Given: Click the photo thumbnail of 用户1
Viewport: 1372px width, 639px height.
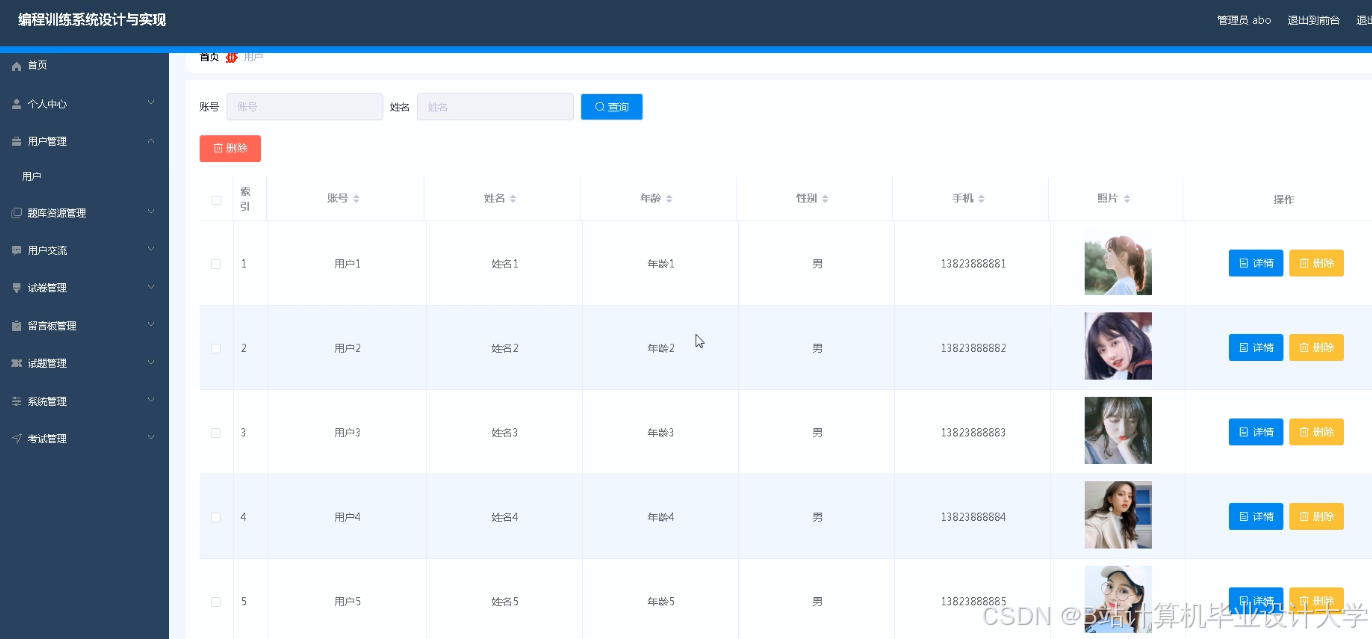Looking at the screenshot, I should point(1118,262).
